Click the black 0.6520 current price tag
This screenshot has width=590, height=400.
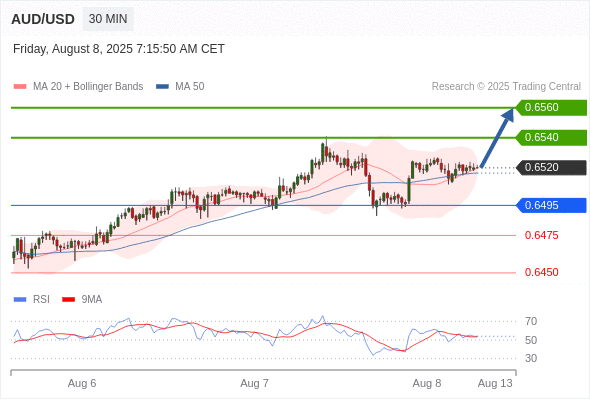[551, 167]
